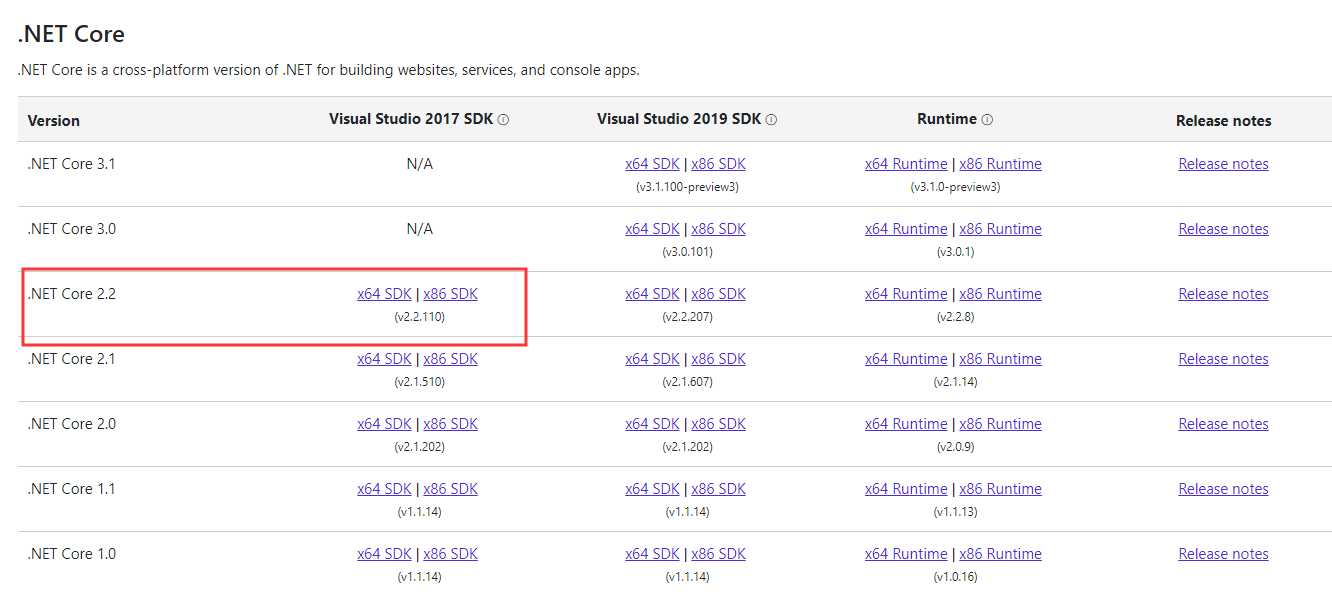Open .NET Core 2.1 x86 Runtime link
The width and height of the screenshot is (1332, 609).
click(1000, 359)
